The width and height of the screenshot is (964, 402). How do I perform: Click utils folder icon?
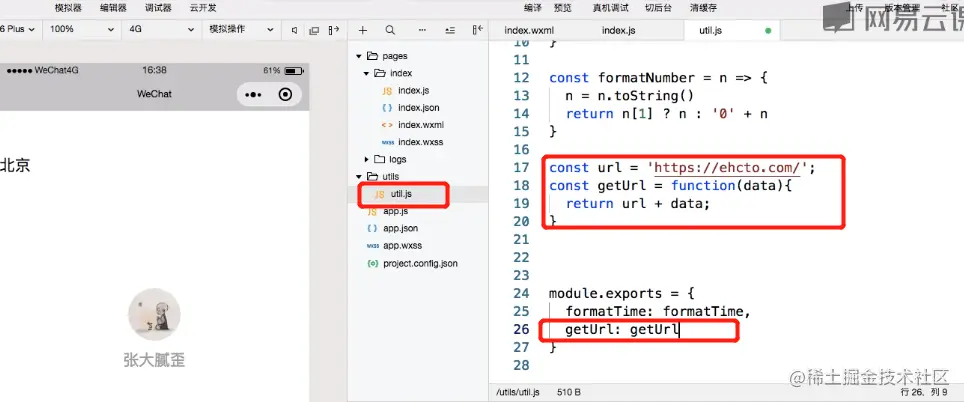(x=371, y=176)
